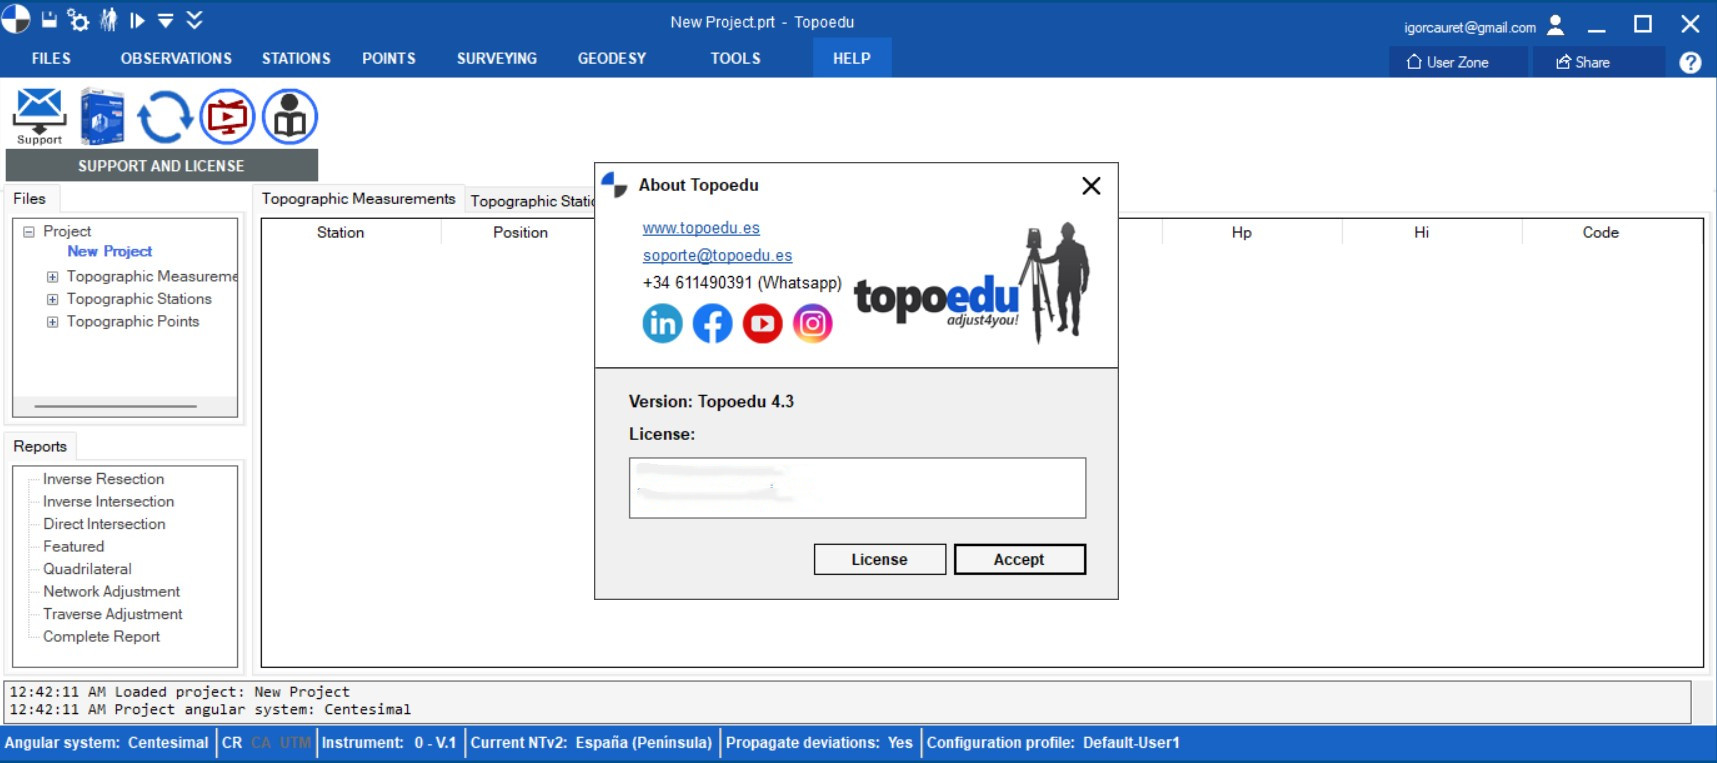Select the HELP menu tab

[852, 58]
